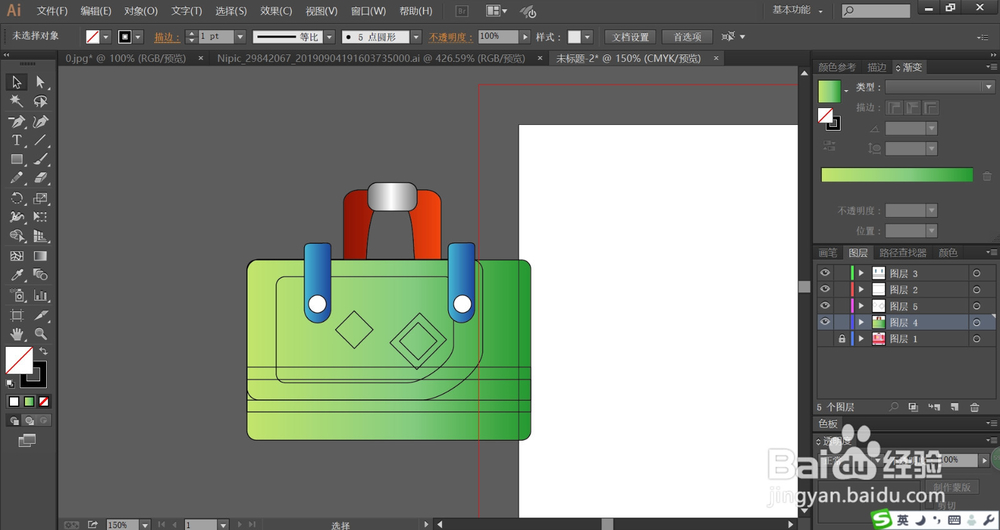This screenshot has width=1000, height=530.
Task: Click opacity 100% input field
Action: point(498,37)
